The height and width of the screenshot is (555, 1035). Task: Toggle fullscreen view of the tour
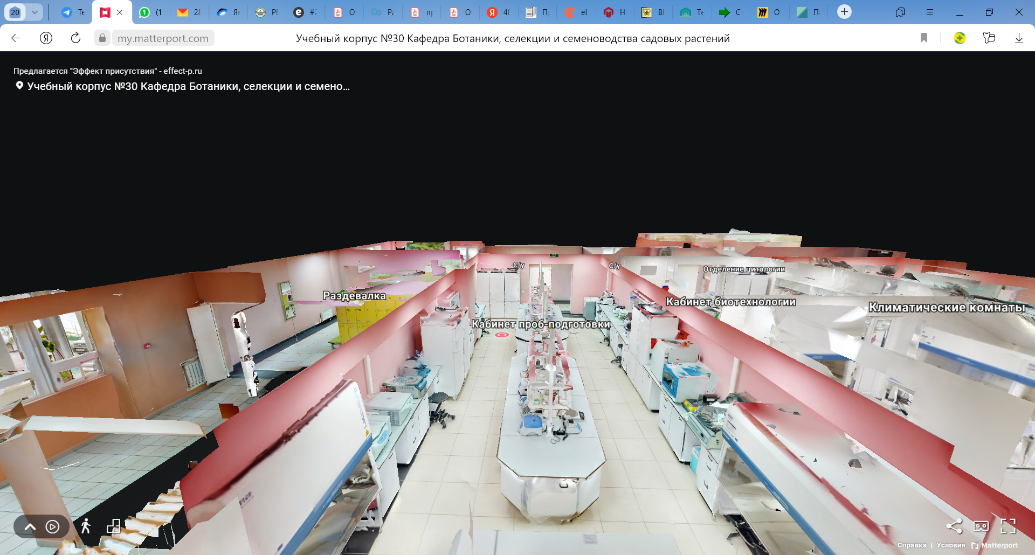tap(1008, 526)
